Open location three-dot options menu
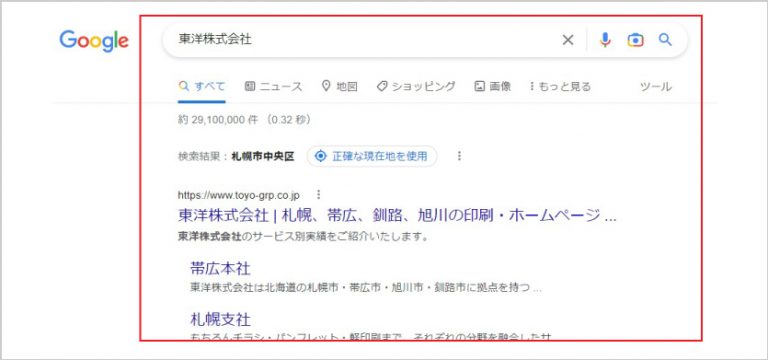Image resolution: width=768 pixels, height=360 pixels. tap(459, 156)
